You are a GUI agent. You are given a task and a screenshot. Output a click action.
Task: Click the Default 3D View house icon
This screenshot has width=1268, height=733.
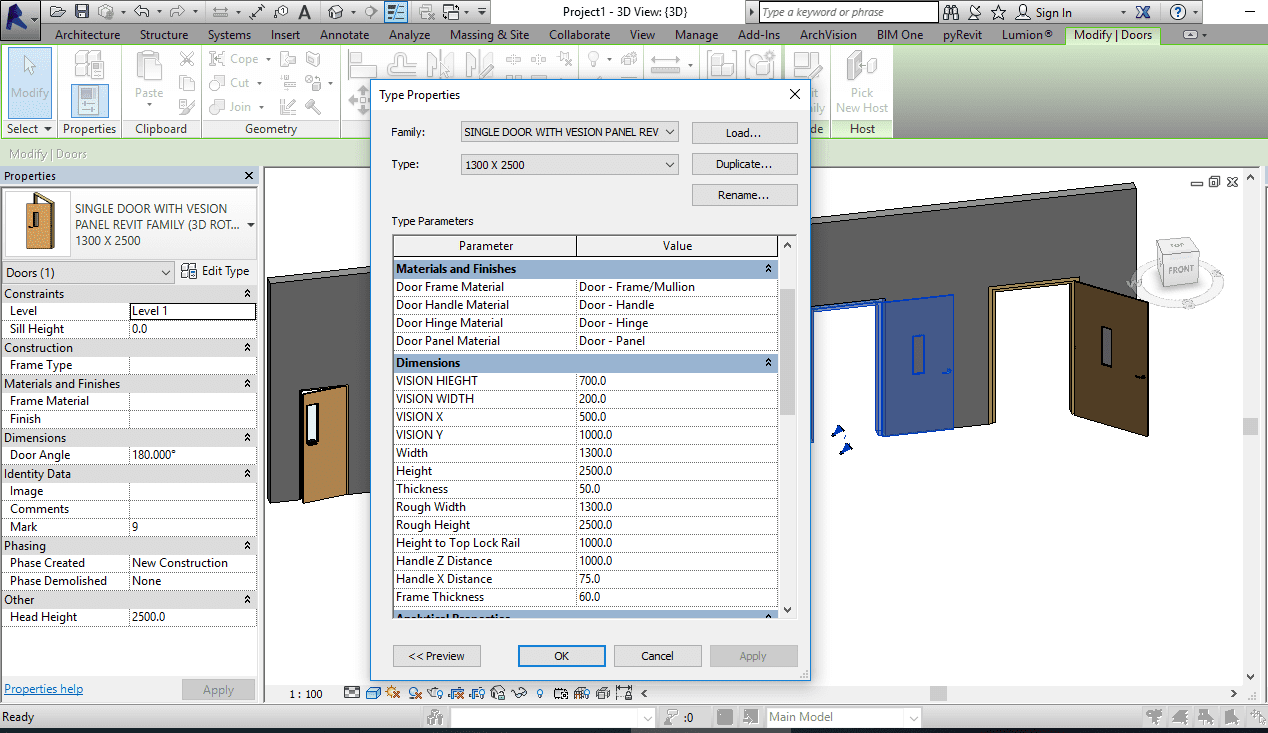coord(336,12)
